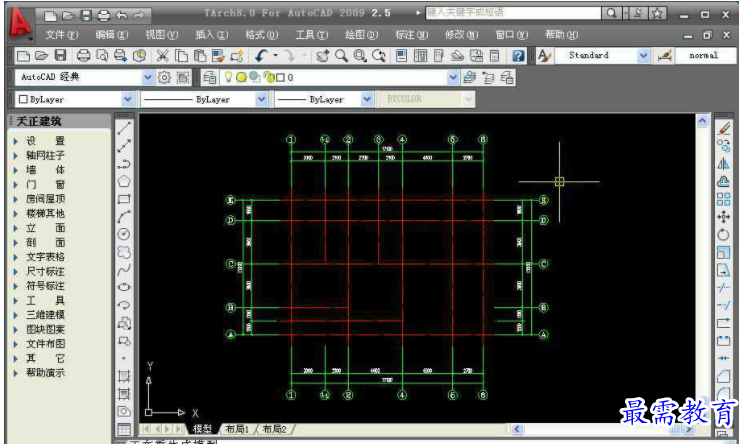Open the 编辑(E) menu
The width and height of the screenshot is (744, 444).
112,35
